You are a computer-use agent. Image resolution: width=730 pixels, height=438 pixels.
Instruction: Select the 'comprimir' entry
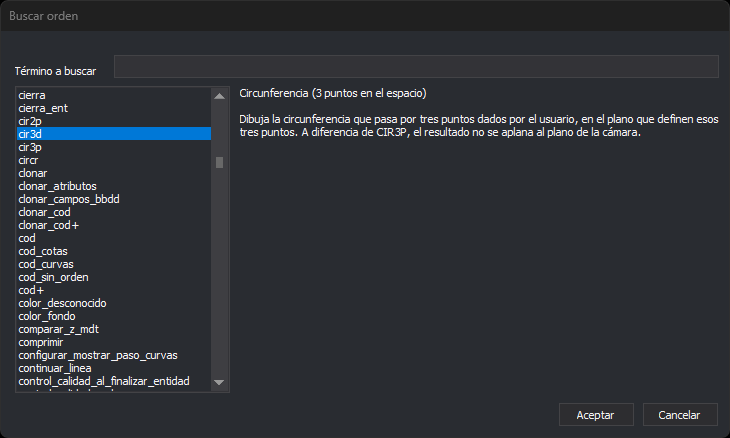[x=114, y=343]
